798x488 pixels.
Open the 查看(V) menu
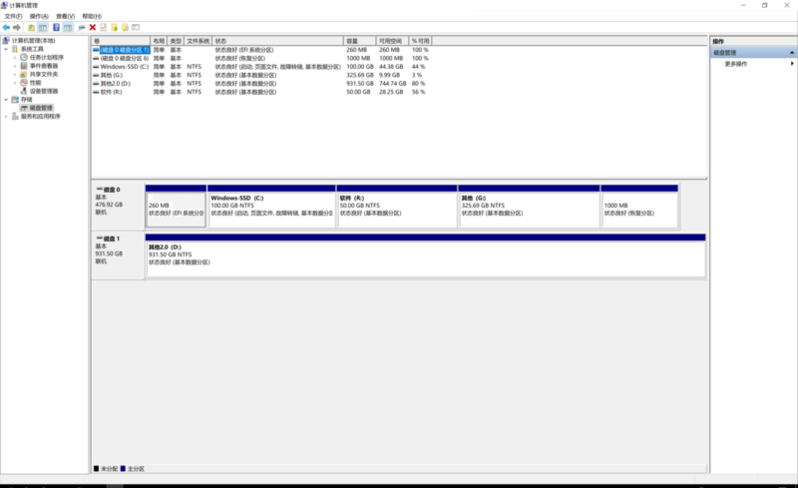[64, 16]
